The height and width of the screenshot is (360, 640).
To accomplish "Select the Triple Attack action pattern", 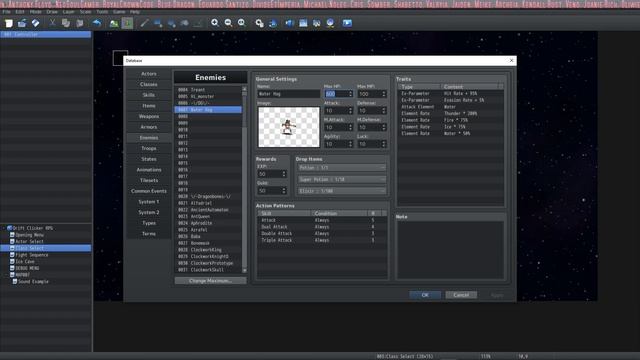I will pyautogui.click(x=322, y=240).
